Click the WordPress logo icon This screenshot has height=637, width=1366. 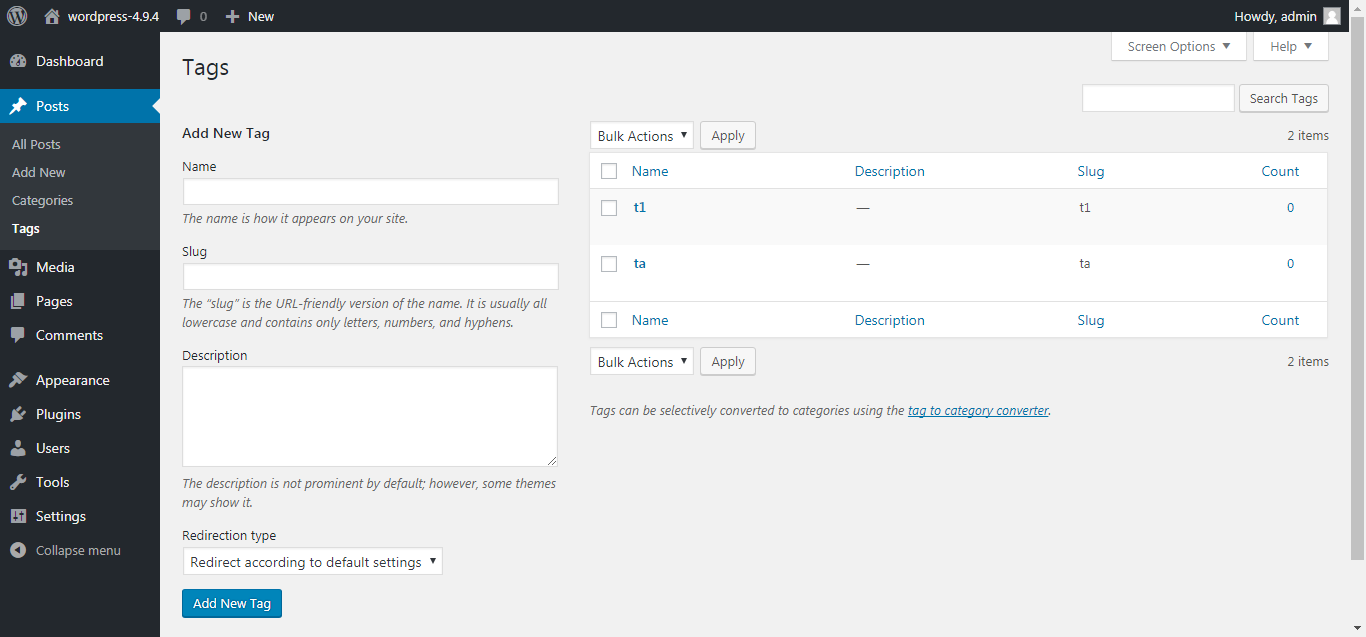click(17, 16)
